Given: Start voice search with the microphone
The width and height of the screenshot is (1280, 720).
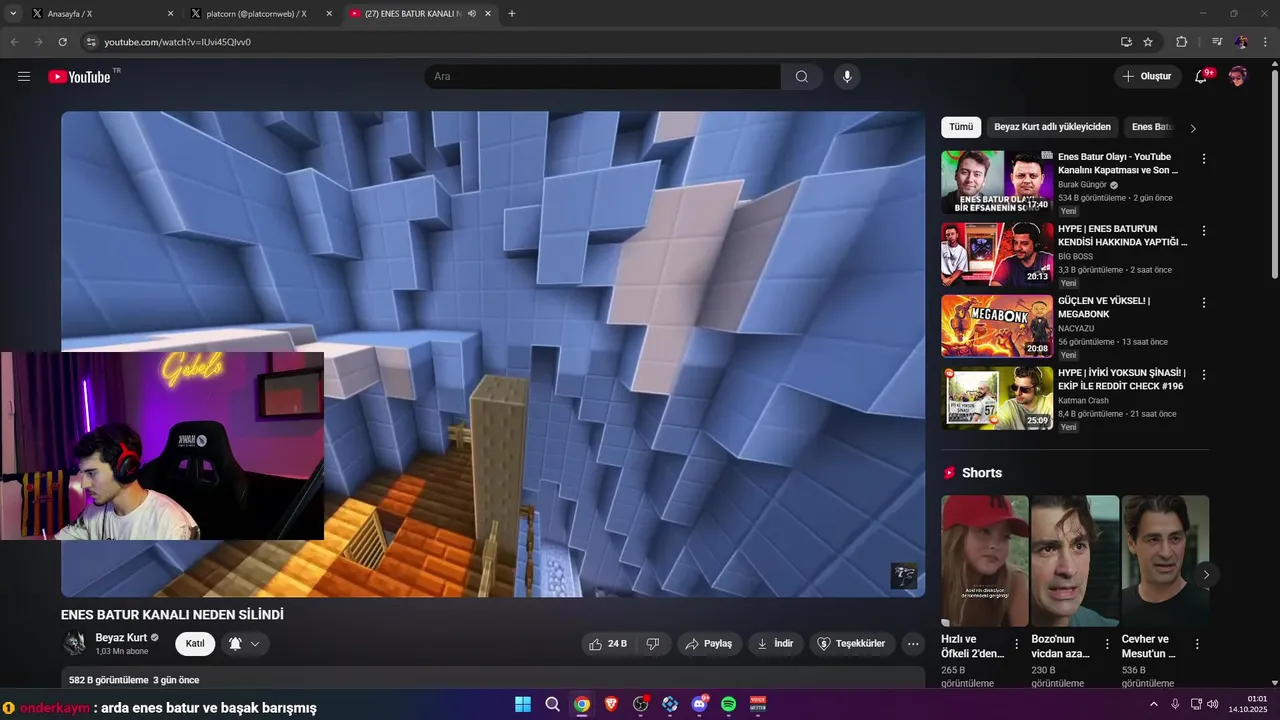Looking at the screenshot, I should (847, 76).
